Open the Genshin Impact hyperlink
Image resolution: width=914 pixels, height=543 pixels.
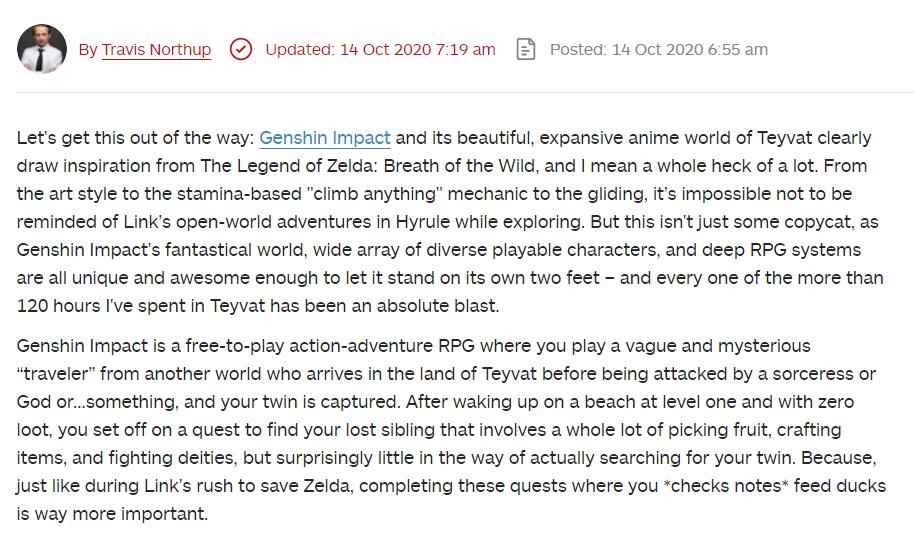(x=325, y=138)
